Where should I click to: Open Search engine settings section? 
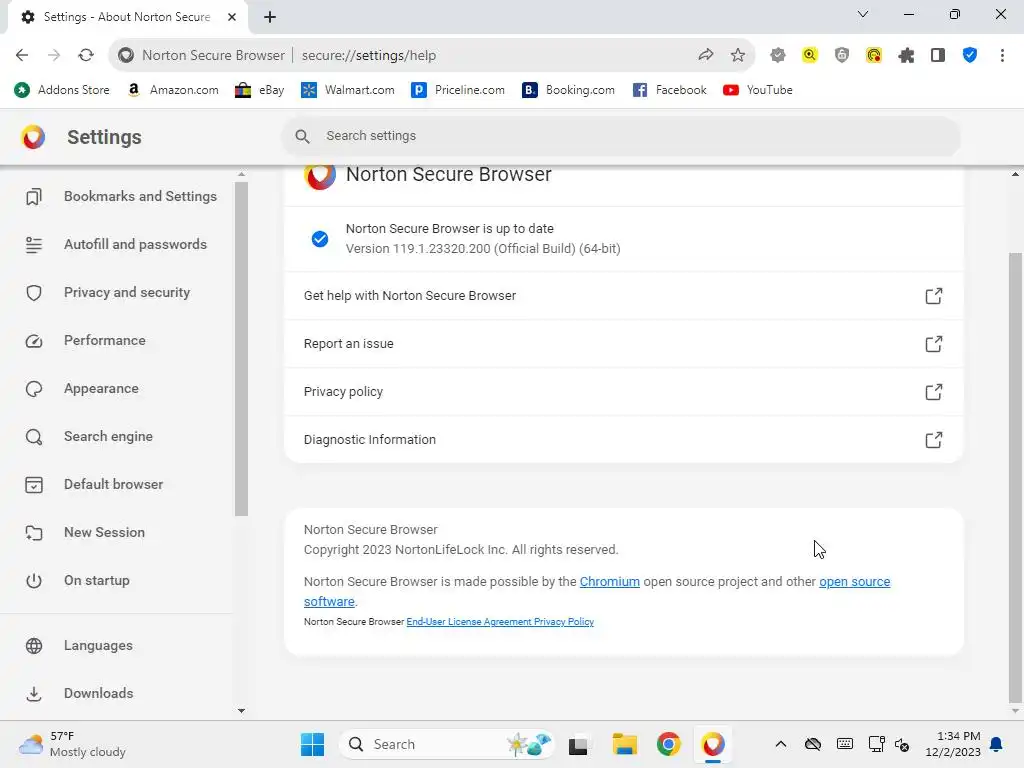tap(89, 436)
